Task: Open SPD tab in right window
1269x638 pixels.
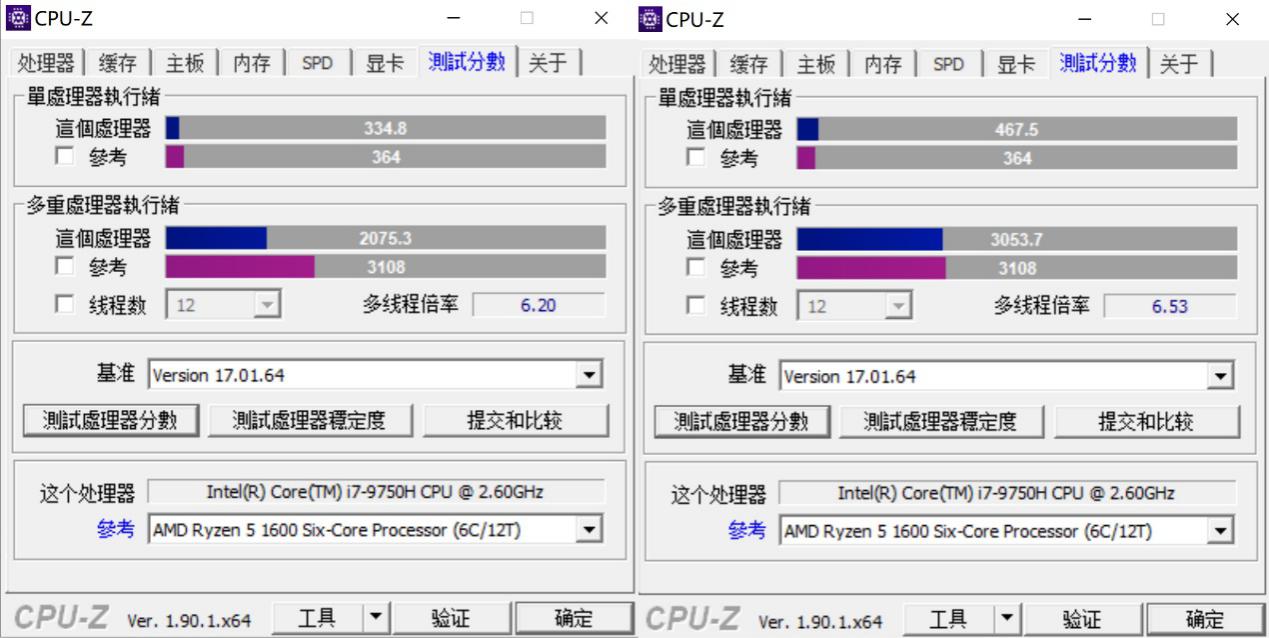Action: [949, 63]
